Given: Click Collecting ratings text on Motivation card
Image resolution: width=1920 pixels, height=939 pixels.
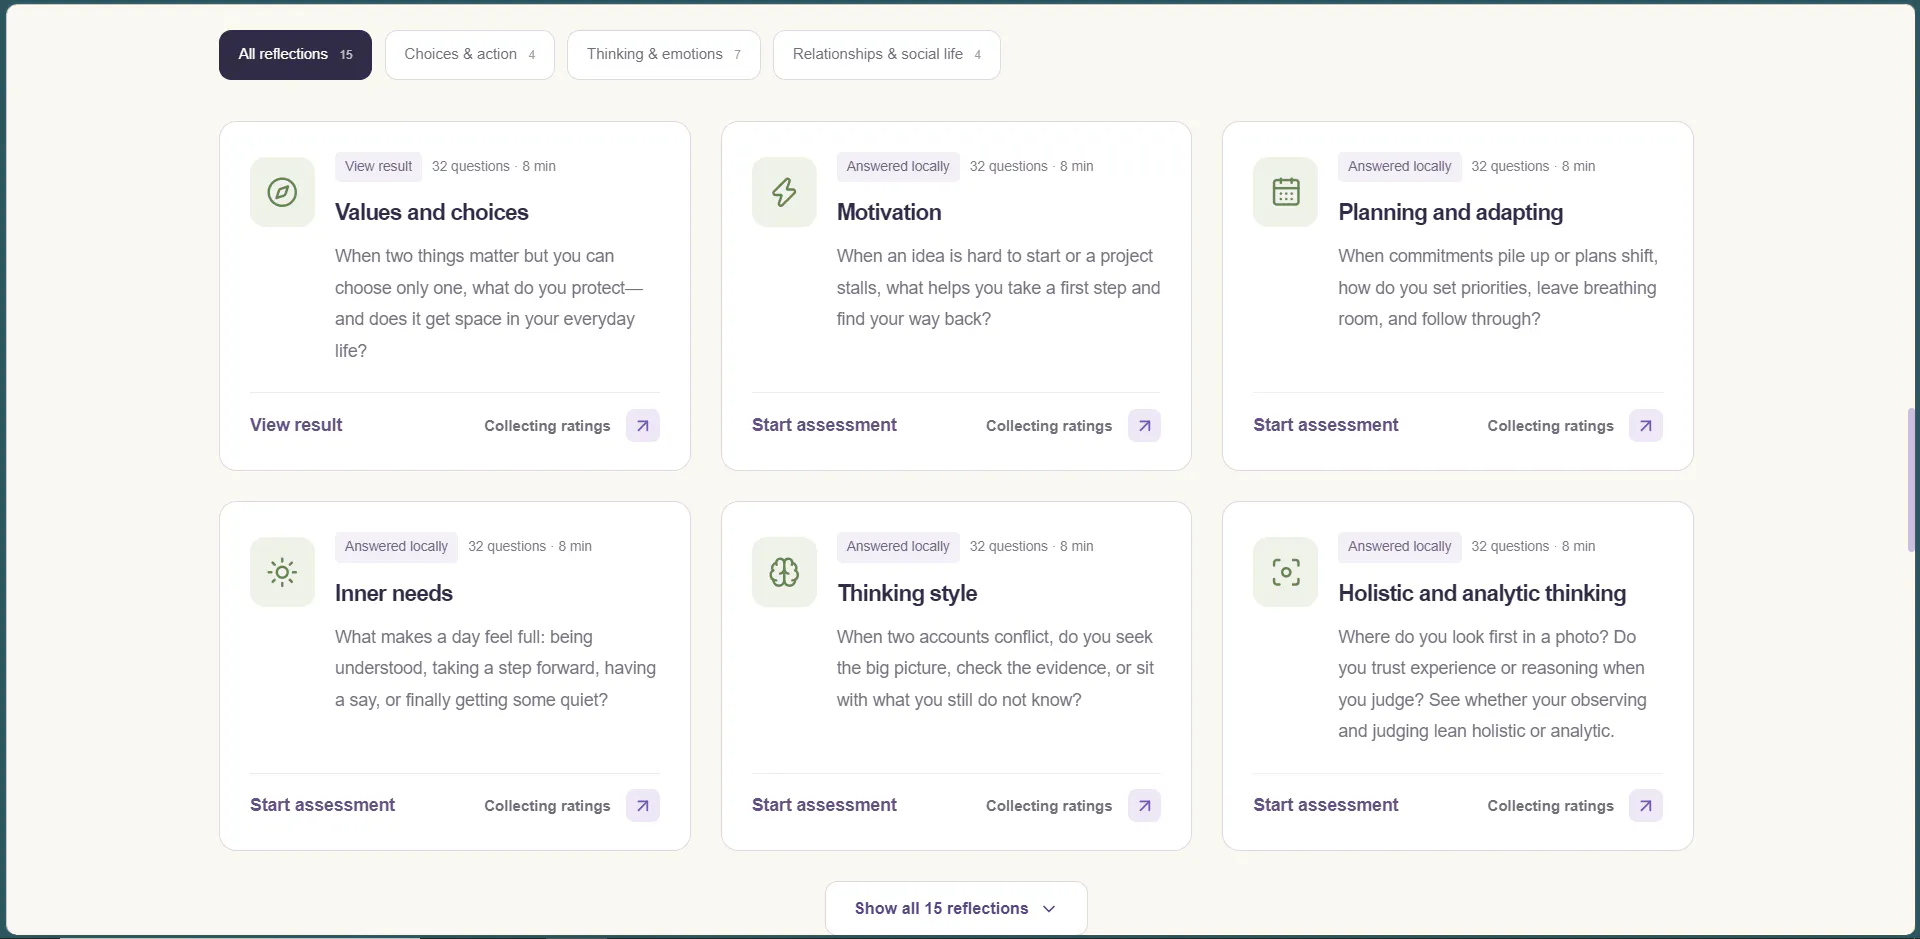Looking at the screenshot, I should click(x=1049, y=426).
